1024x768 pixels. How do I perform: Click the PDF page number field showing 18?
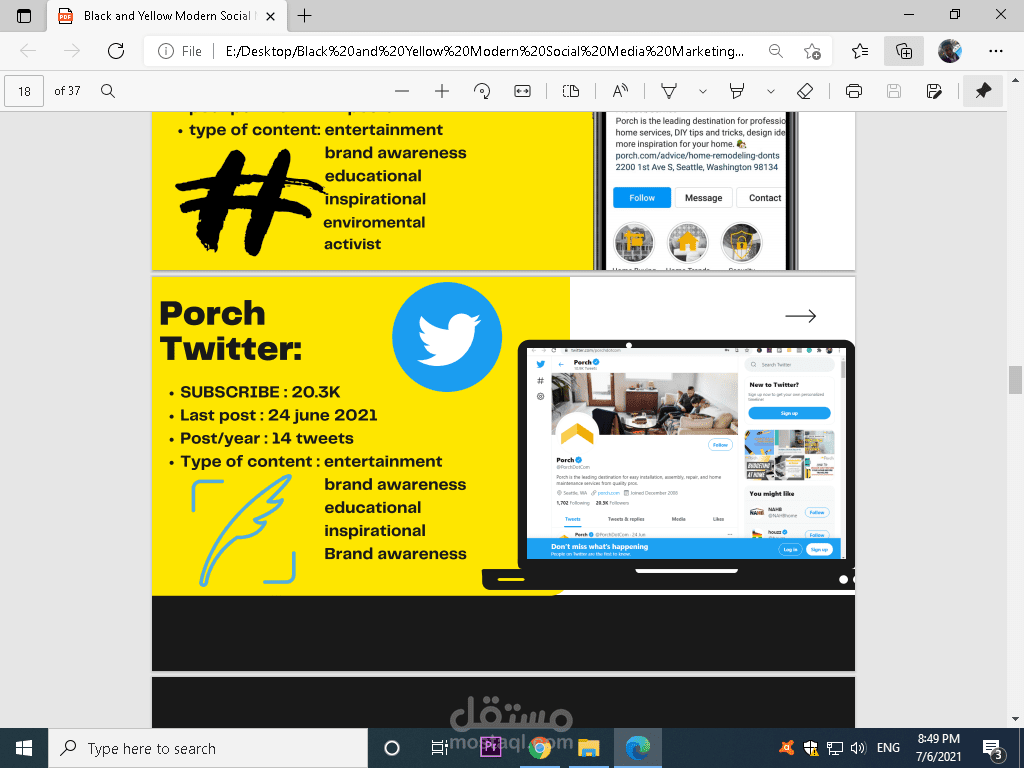point(24,91)
